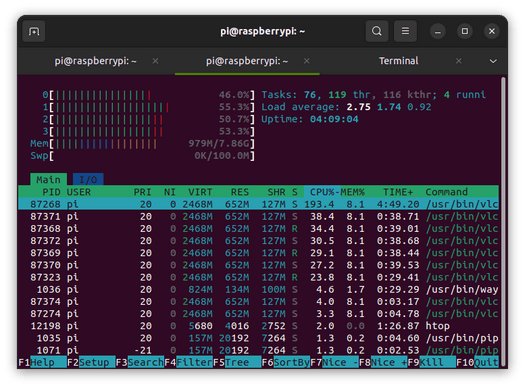
Task: Sort by the PRI column header
Action: click(x=143, y=192)
